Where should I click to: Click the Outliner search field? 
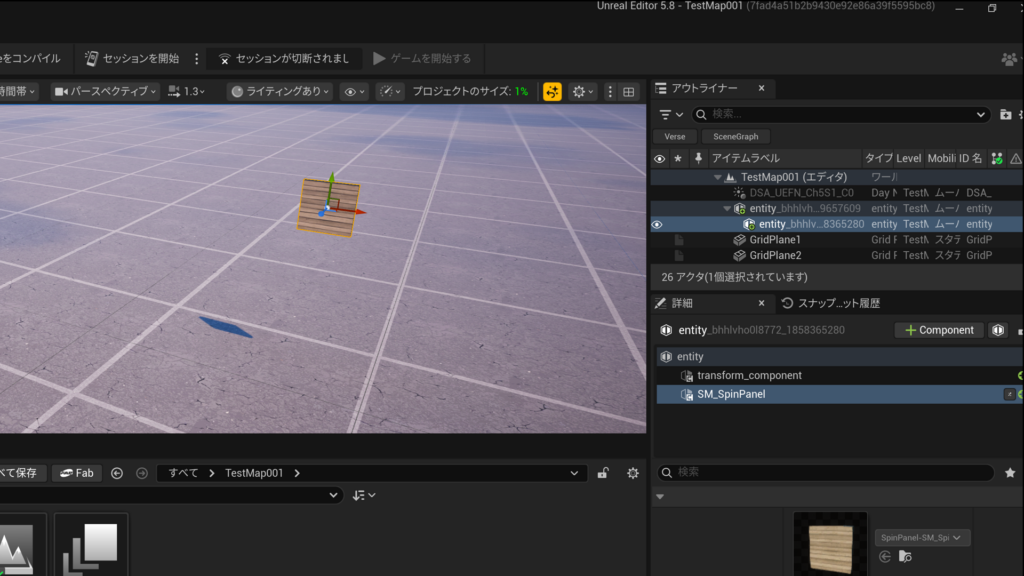click(x=840, y=115)
